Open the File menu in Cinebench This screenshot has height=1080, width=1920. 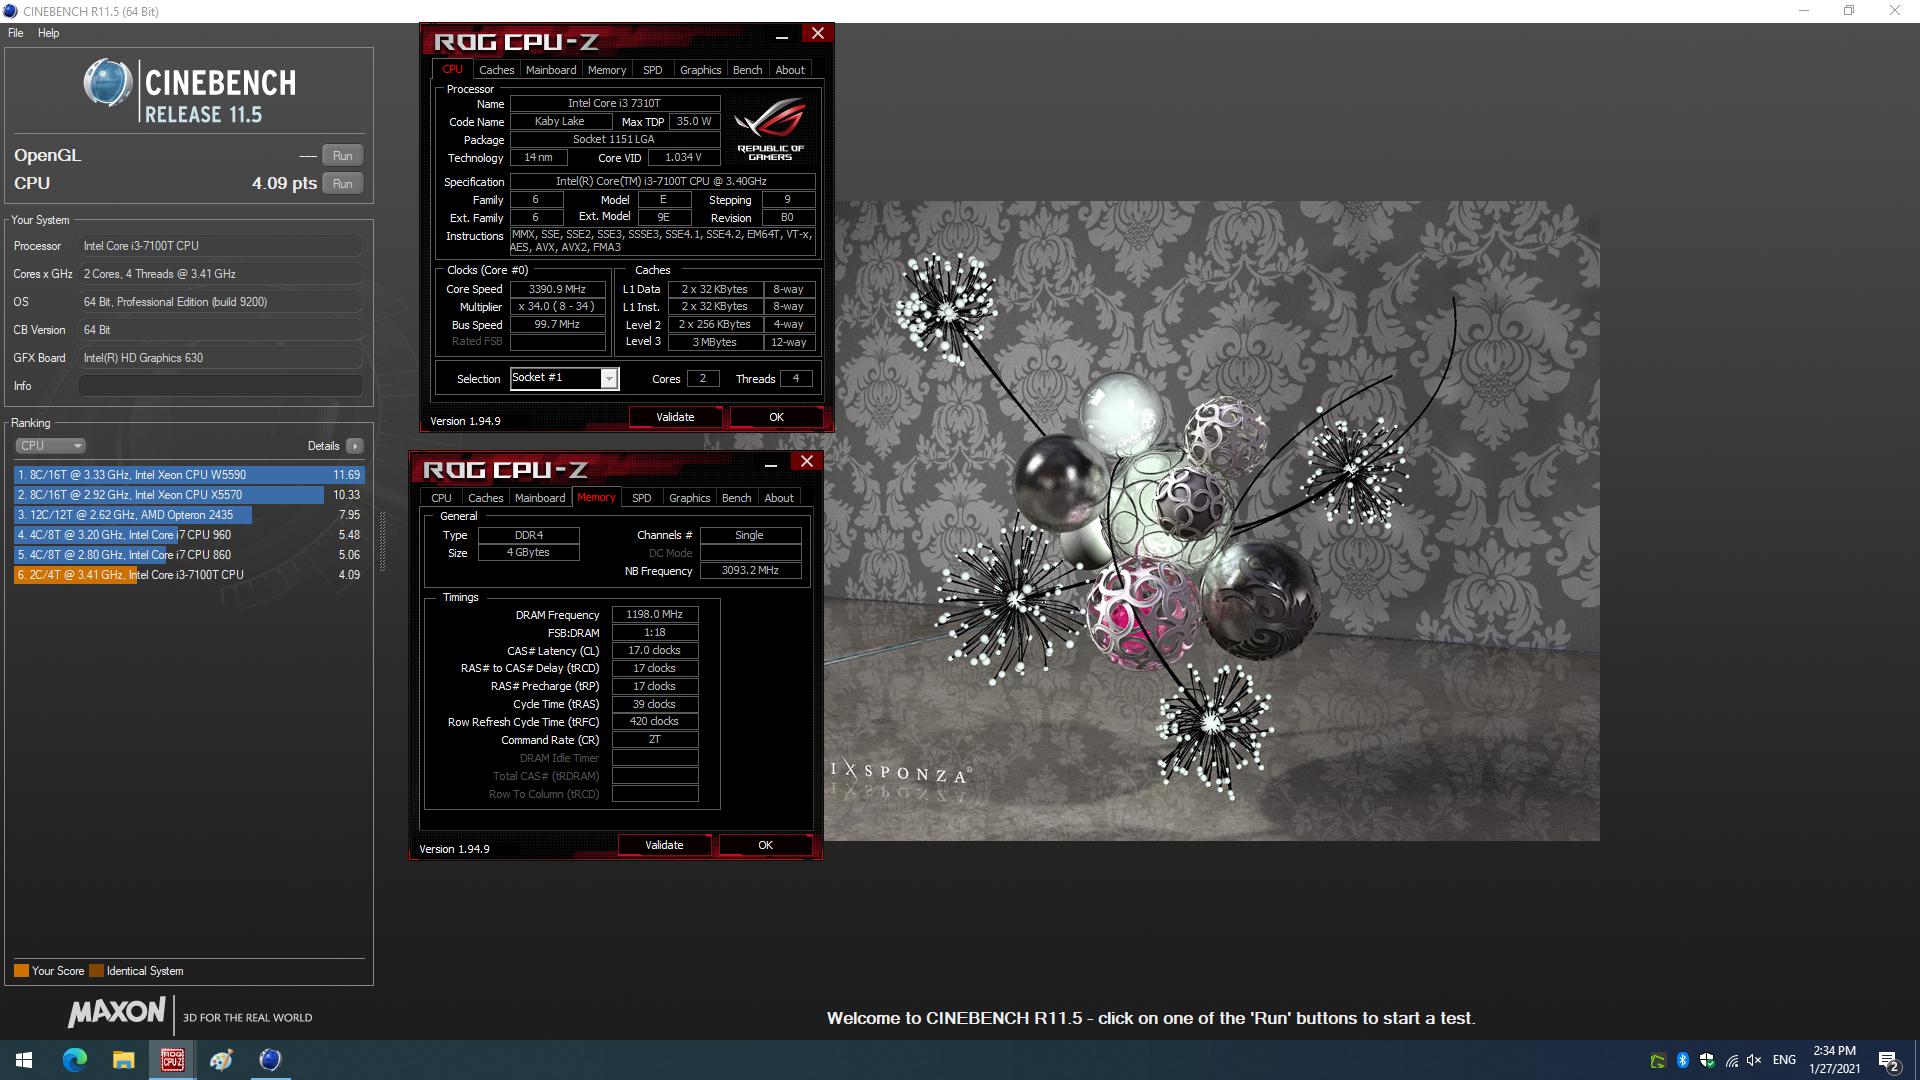pos(16,33)
